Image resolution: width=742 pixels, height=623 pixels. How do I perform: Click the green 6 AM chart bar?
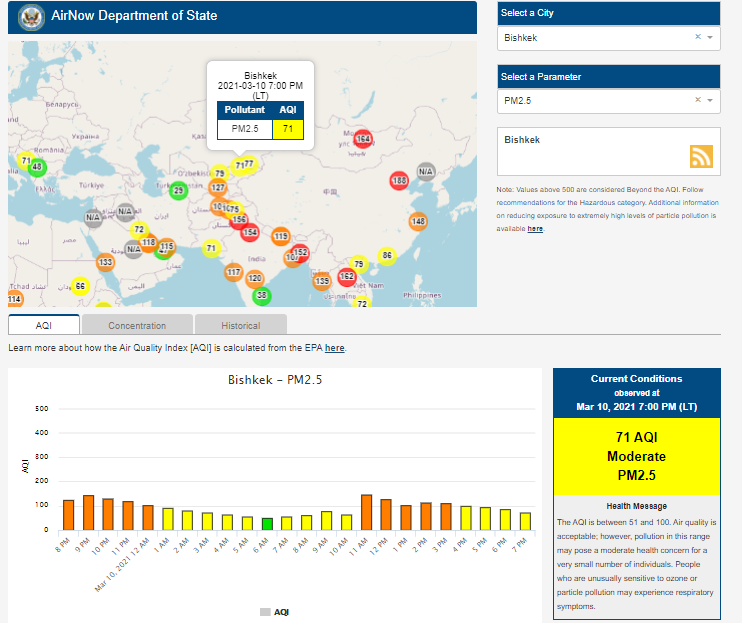click(267, 523)
